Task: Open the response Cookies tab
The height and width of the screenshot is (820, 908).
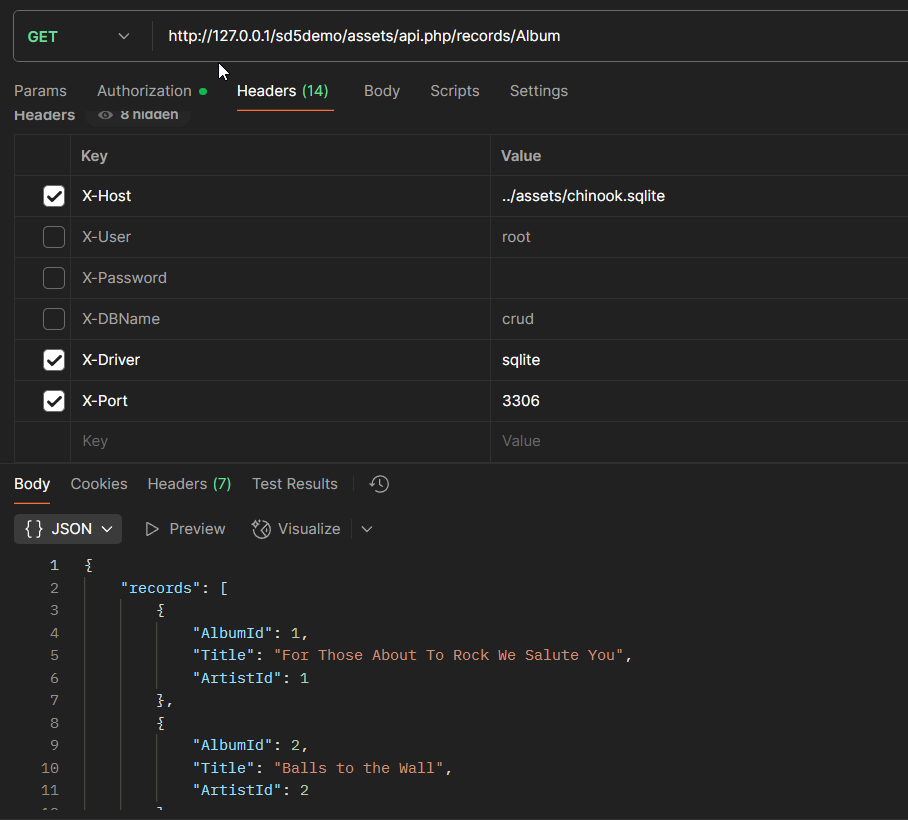Action: 99,484
